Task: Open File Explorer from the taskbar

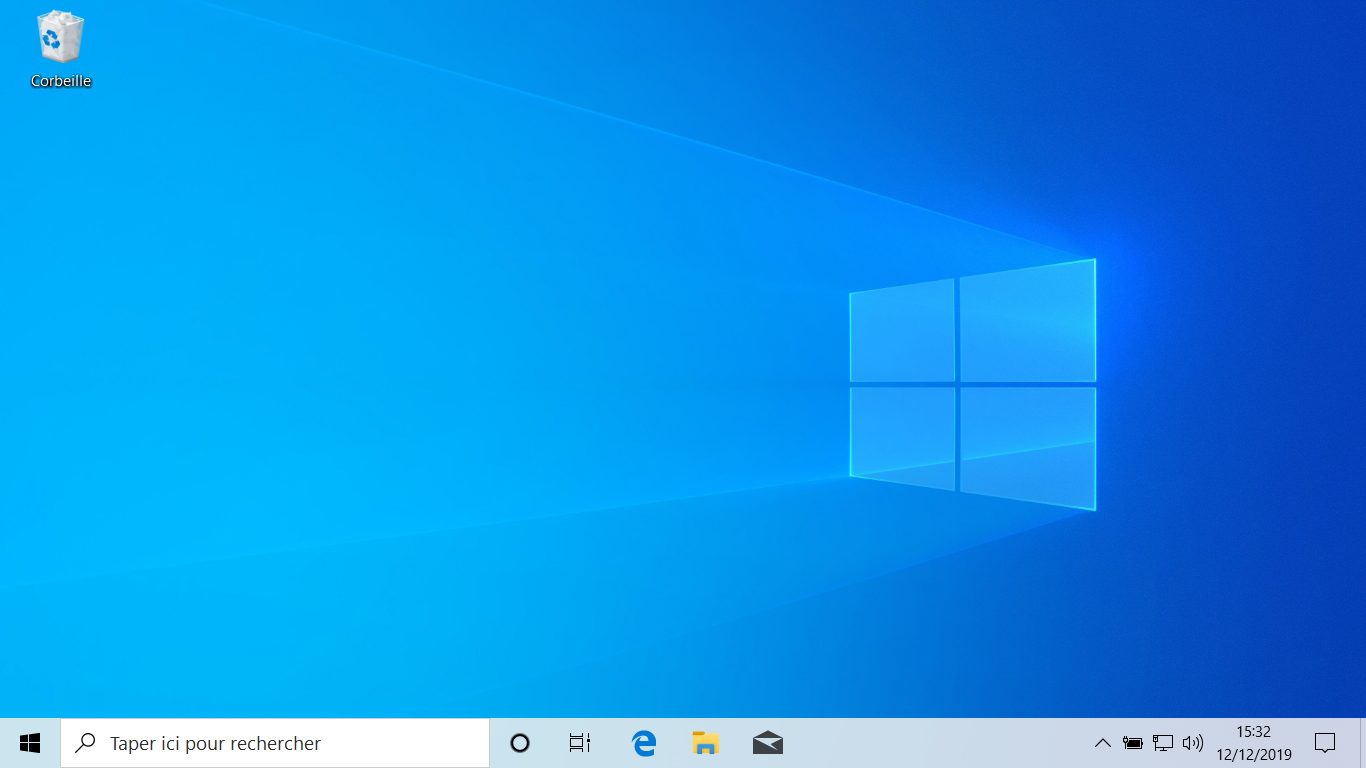Action: tap(706, 743)
